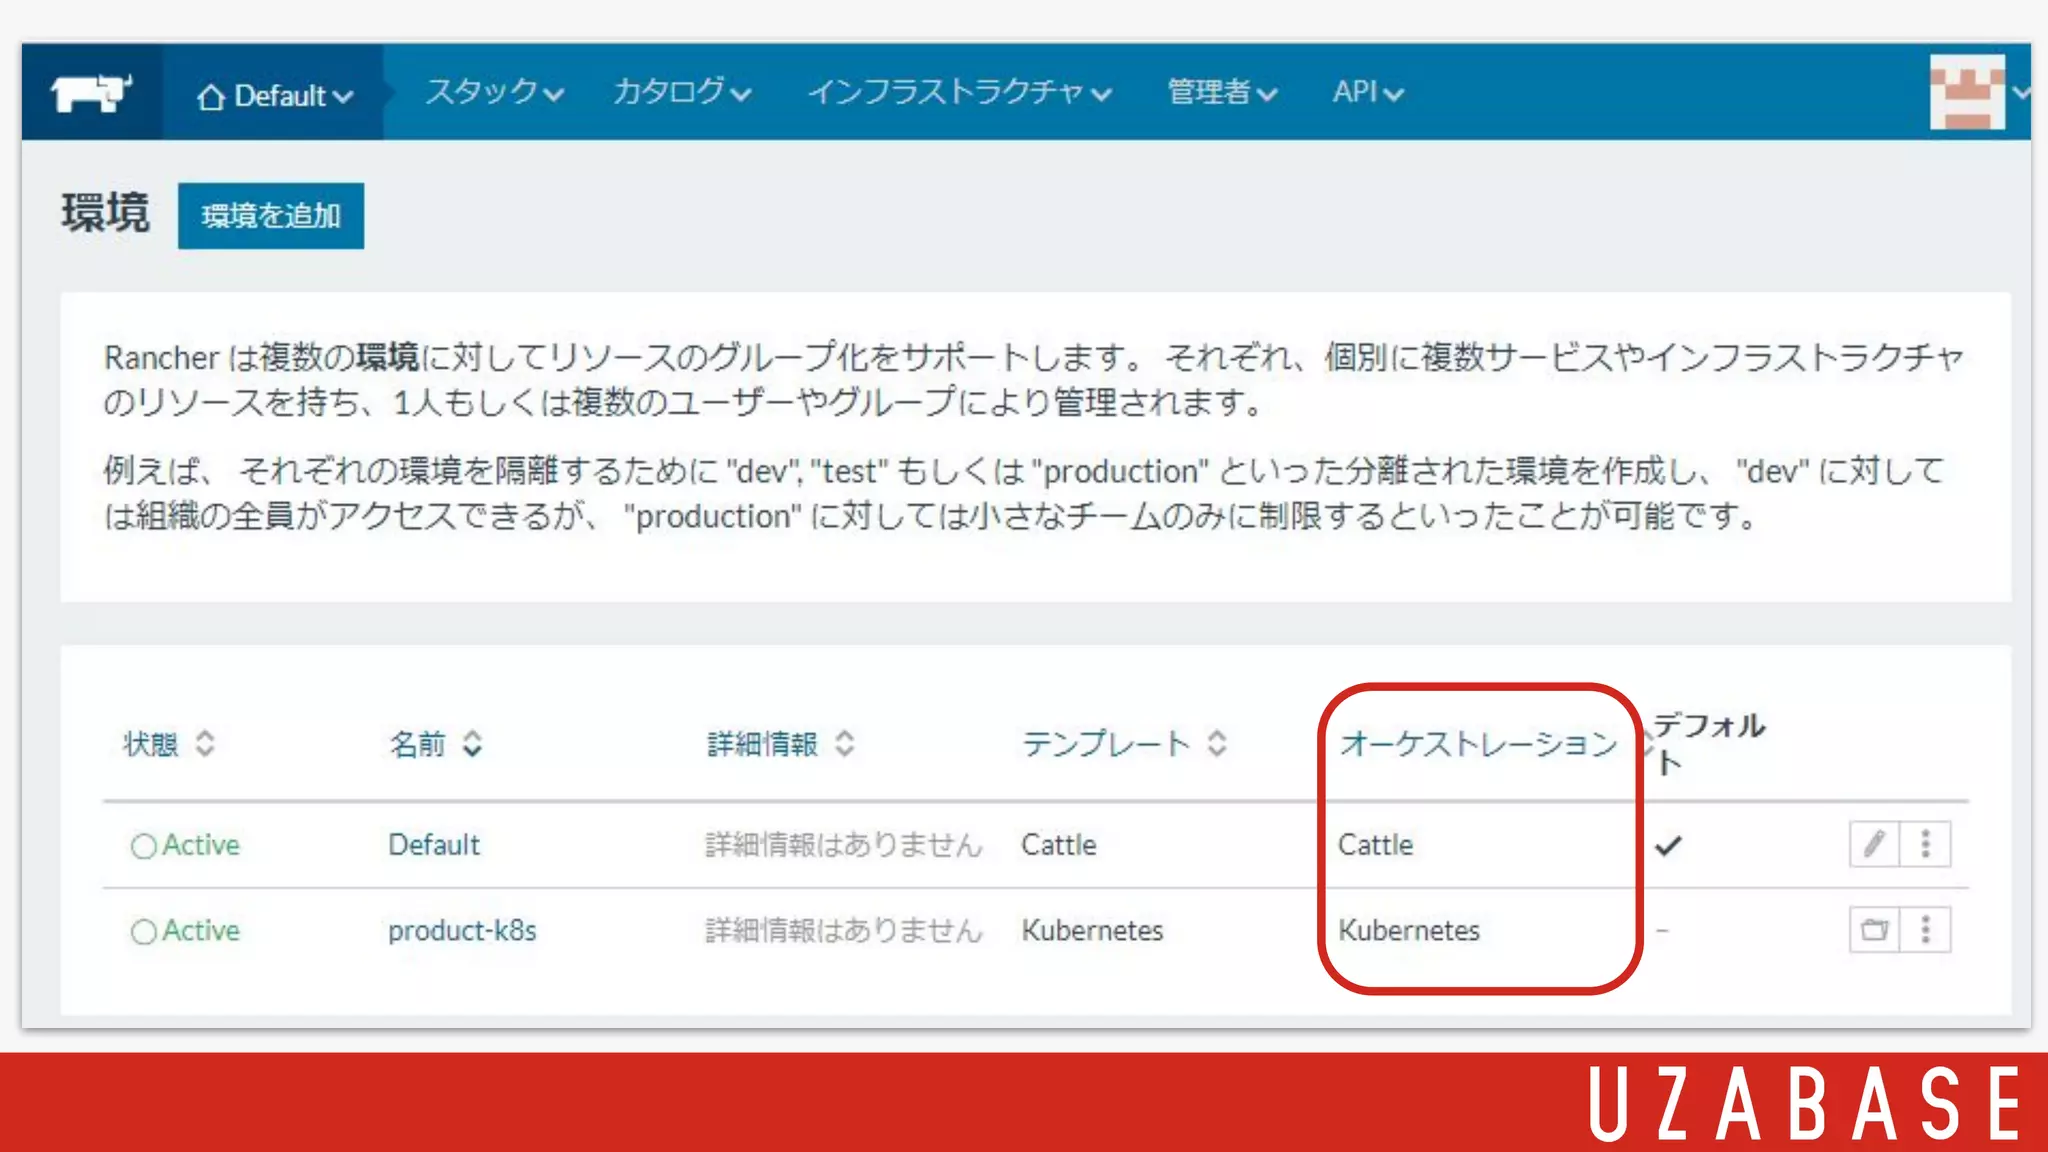
Task: Expand the カタログ menu
Action: (682, 93)
